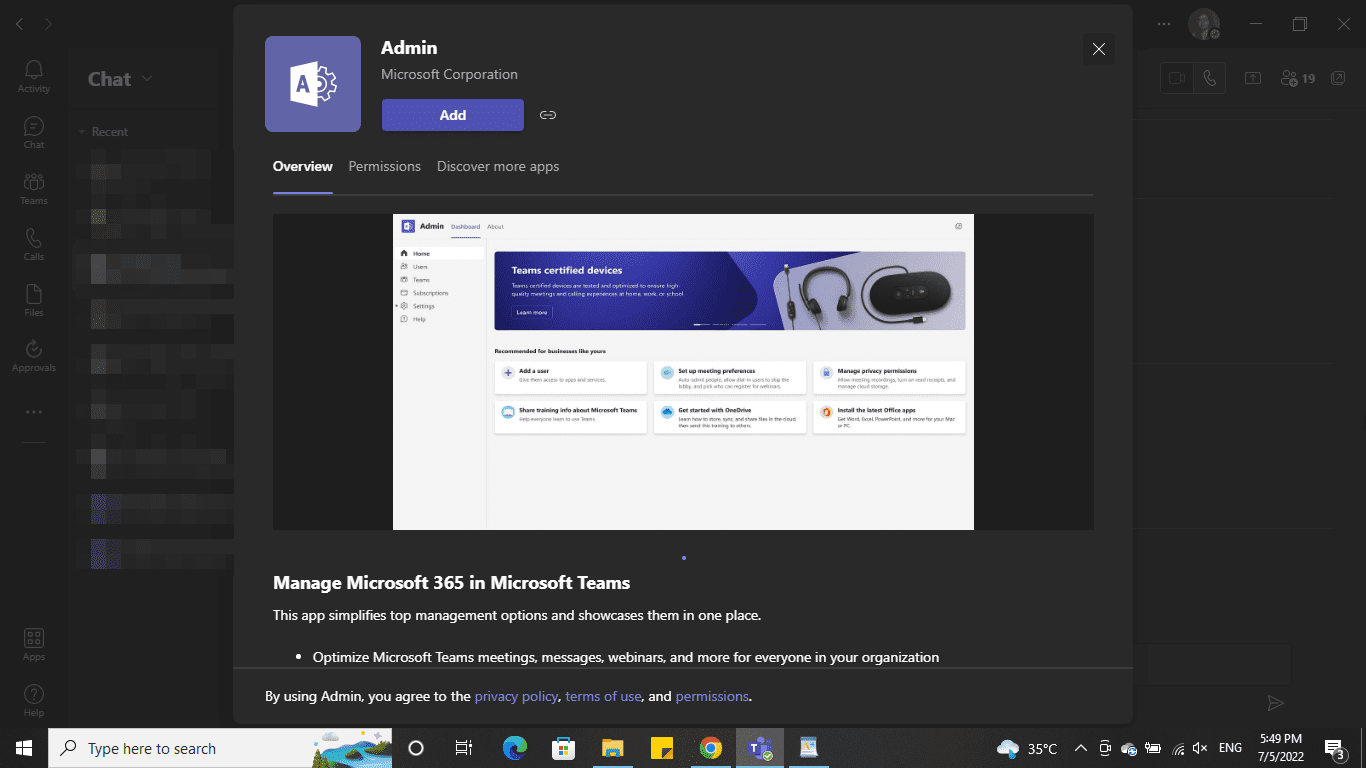1366x768 pixels.
Task: Open the Discover more apps tab
Action: click(497, 167)
